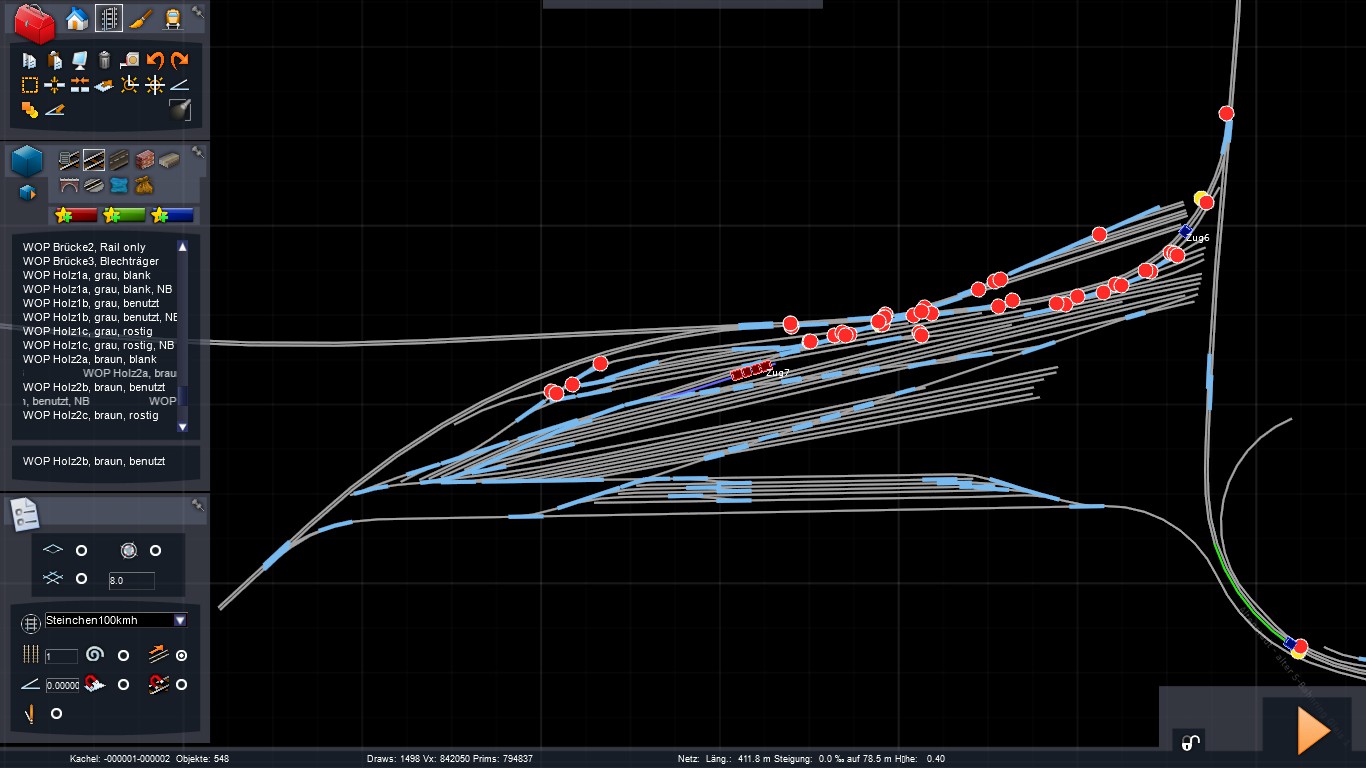Viewport: 1366px width, 768px height.
Task: Click the clipboard paste icon
Action: [55, 61]
